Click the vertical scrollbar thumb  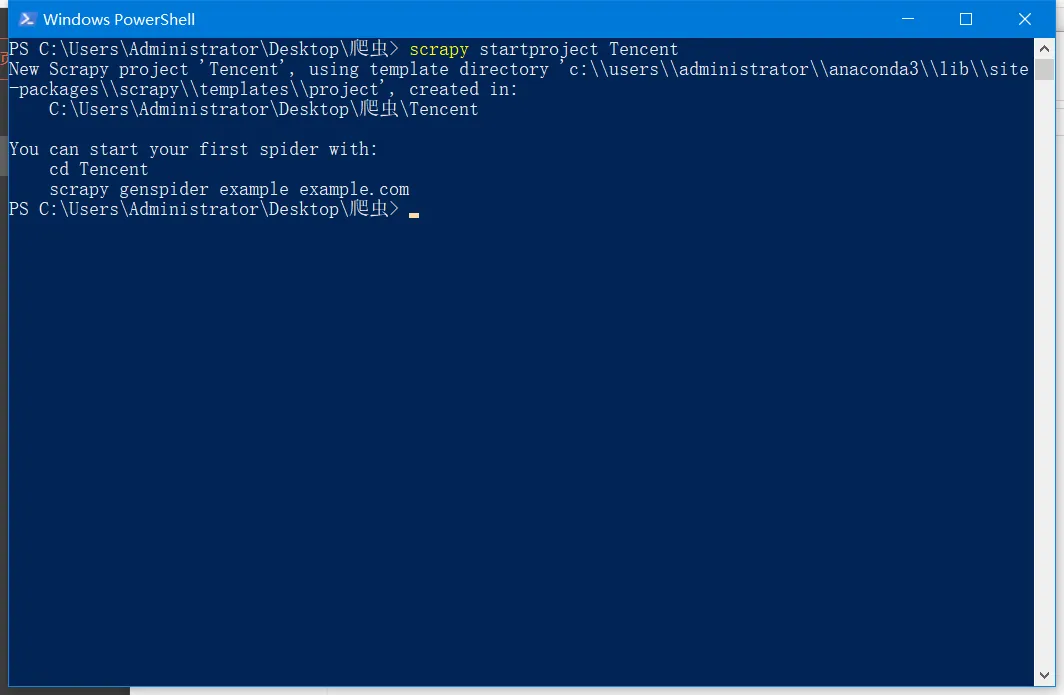(1044, 69)
